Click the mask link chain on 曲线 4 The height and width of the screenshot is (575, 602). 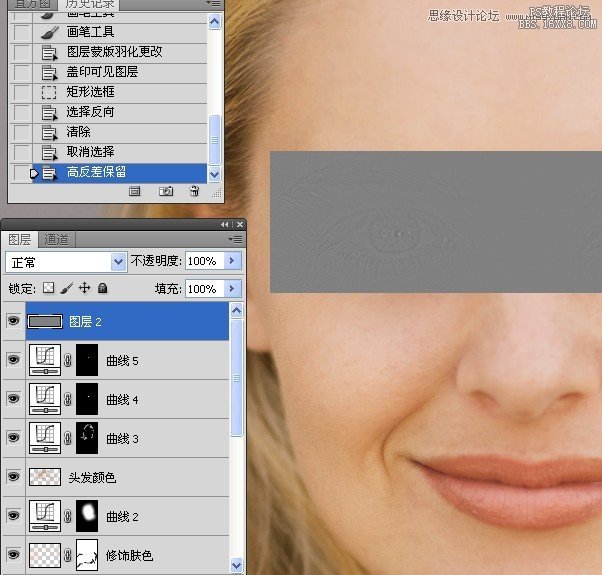pos(68,399)
